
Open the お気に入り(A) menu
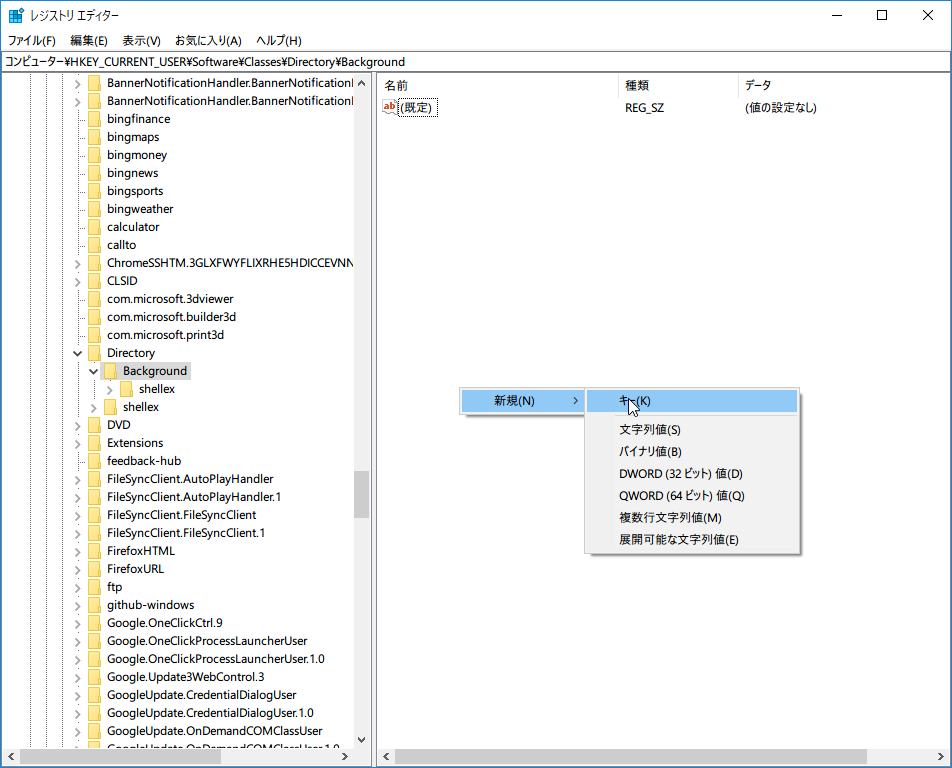[x=208, y=41]
